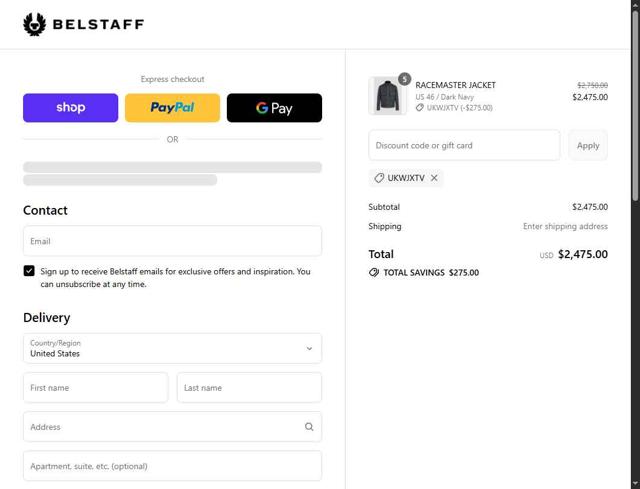
Task: Click the RACEMASTER JACKET product name
Action: pos(456,85)
